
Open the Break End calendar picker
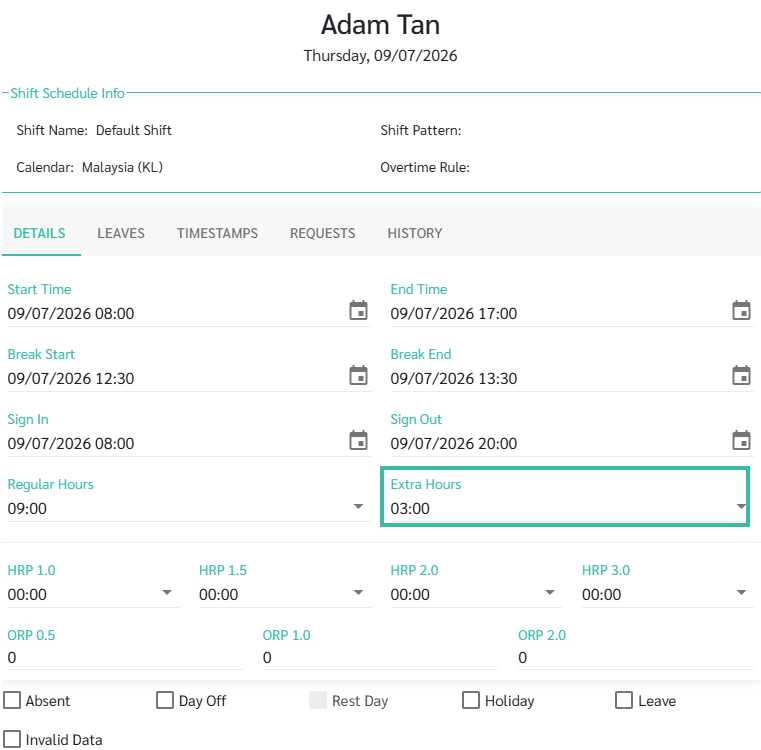[741, 376]
